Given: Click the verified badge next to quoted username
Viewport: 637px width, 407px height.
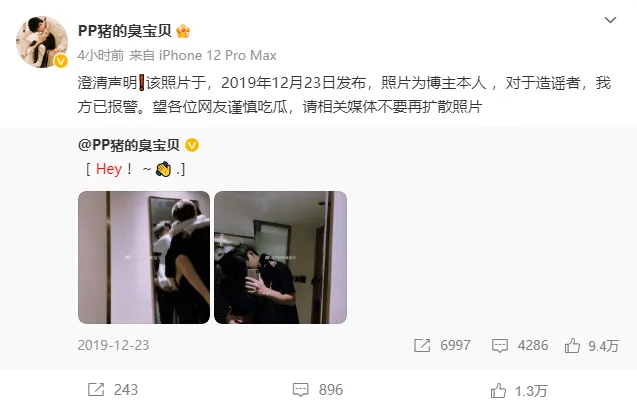Looking at the screenshot, I should [x=192, y=145].
